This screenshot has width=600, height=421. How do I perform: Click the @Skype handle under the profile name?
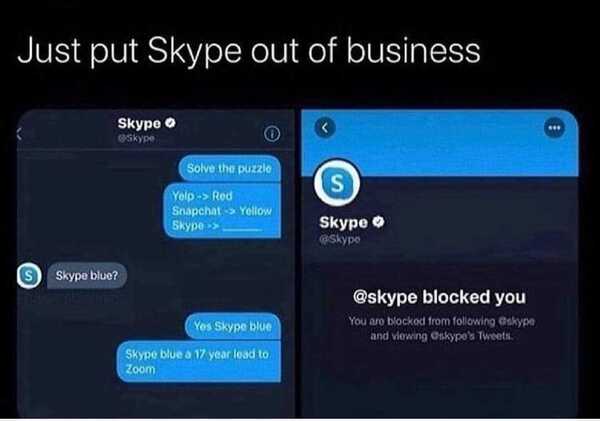[x=340, y=239]
